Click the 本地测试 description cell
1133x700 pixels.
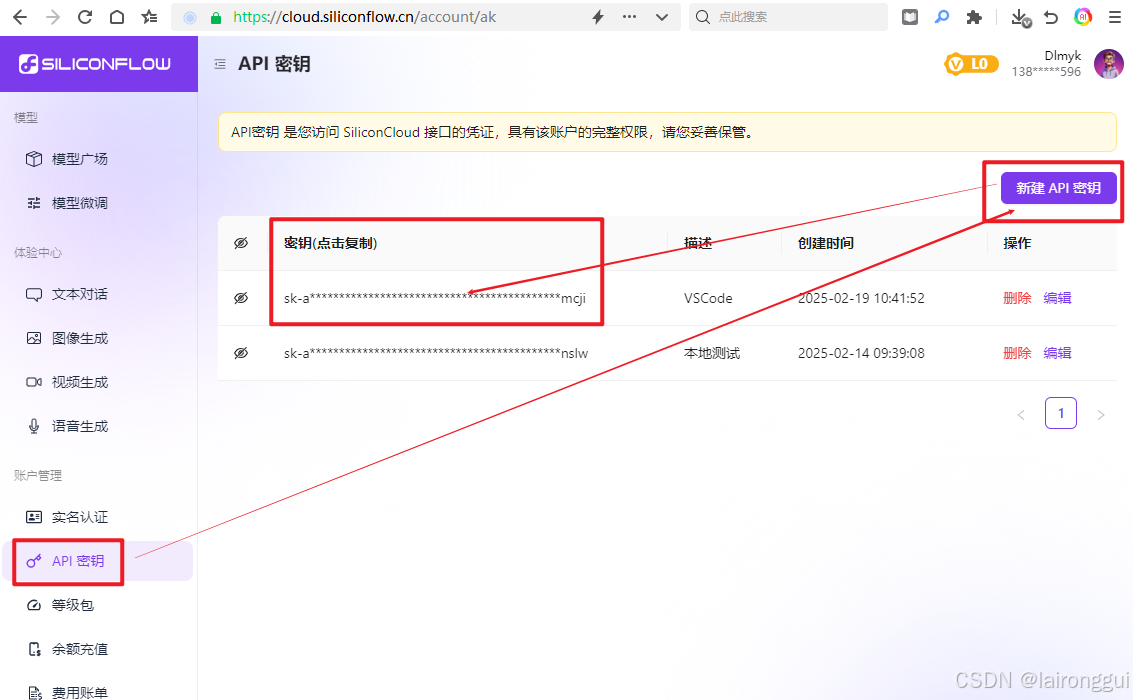coord(712,353)
